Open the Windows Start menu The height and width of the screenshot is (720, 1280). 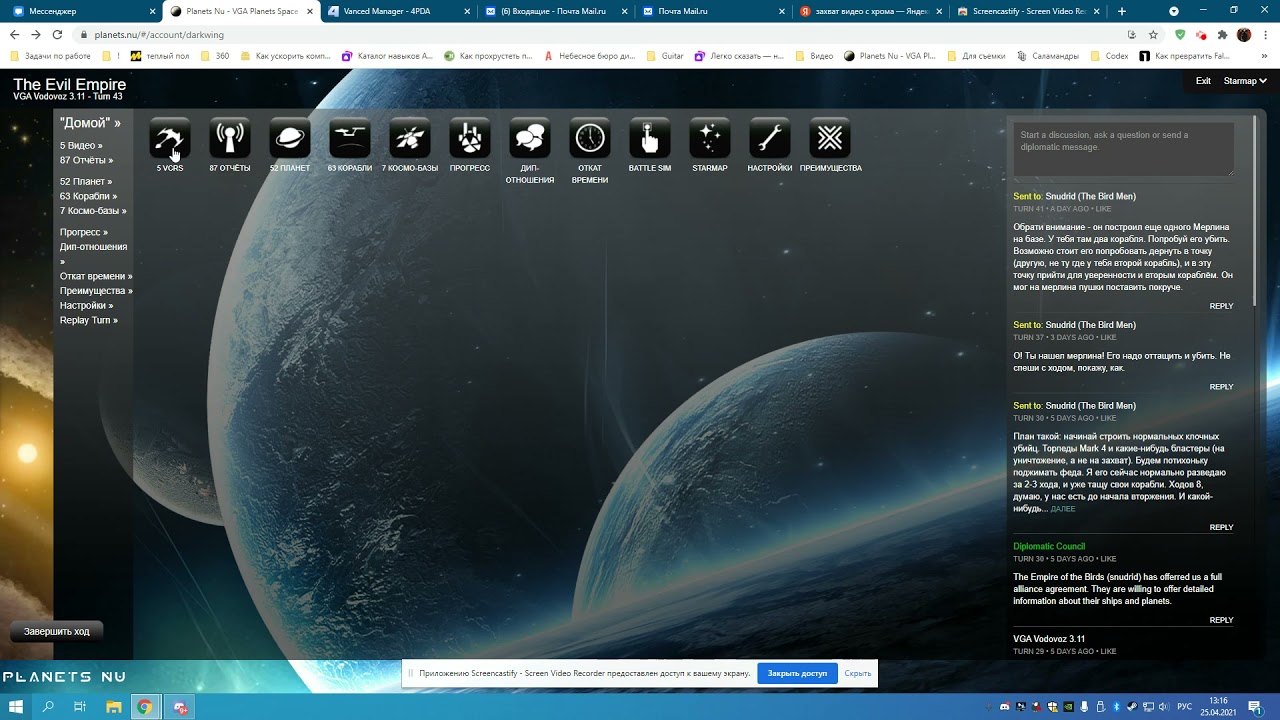[x=14, y=707]
